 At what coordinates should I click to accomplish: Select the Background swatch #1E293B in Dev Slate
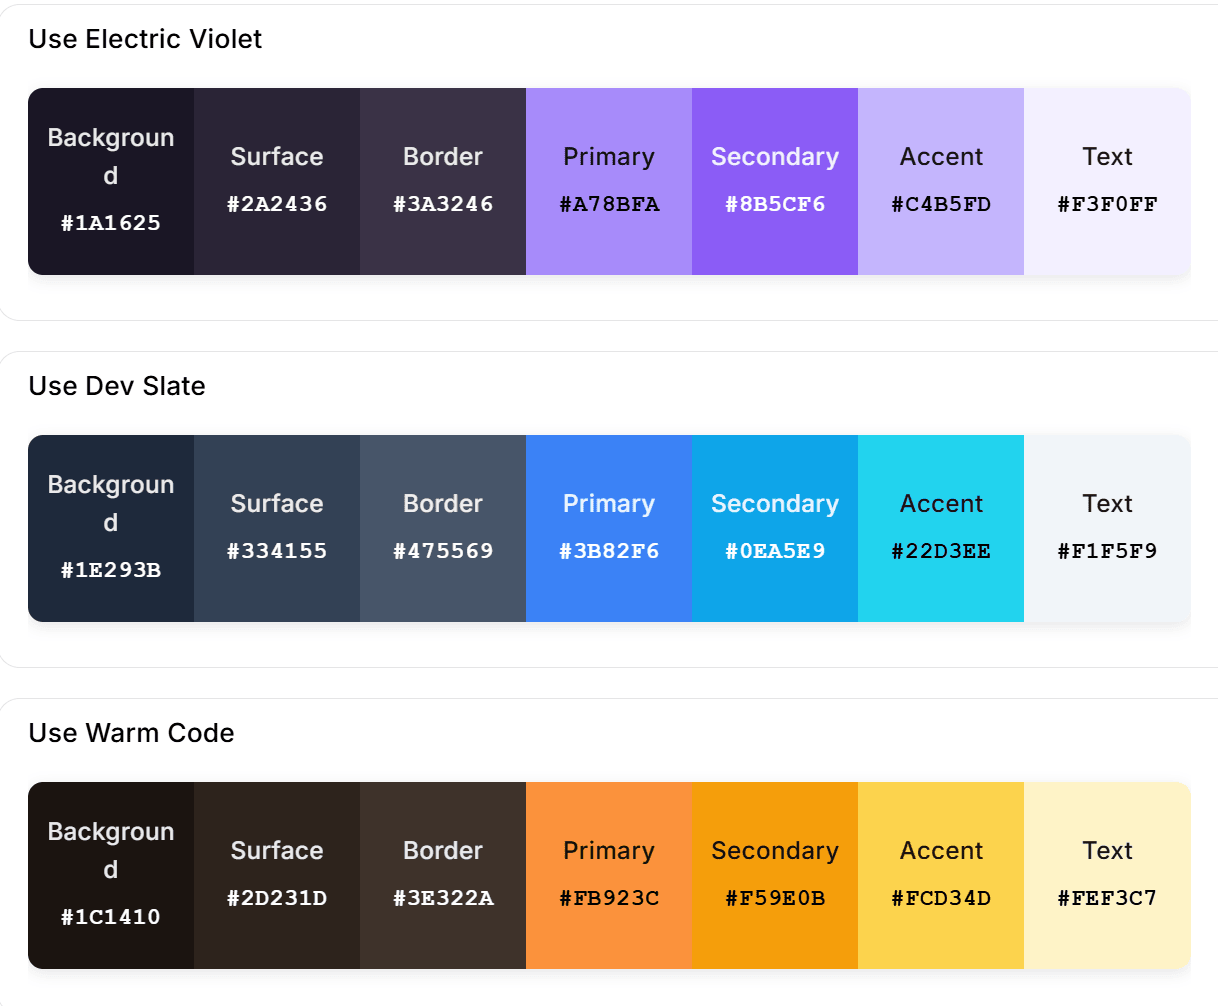click(x=110, y=527)
